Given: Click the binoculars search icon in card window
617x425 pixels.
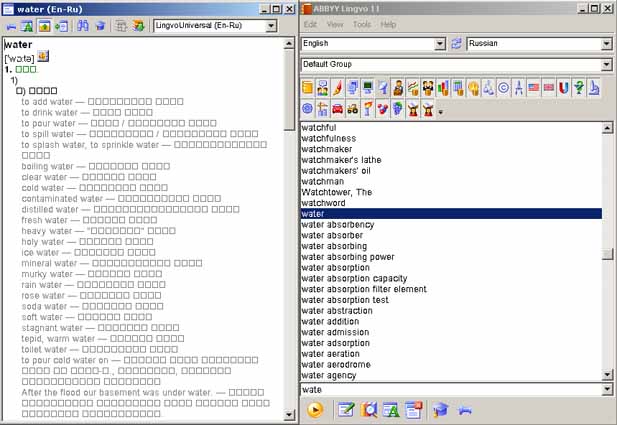Looking at the screenshot, I should point(83,26).
